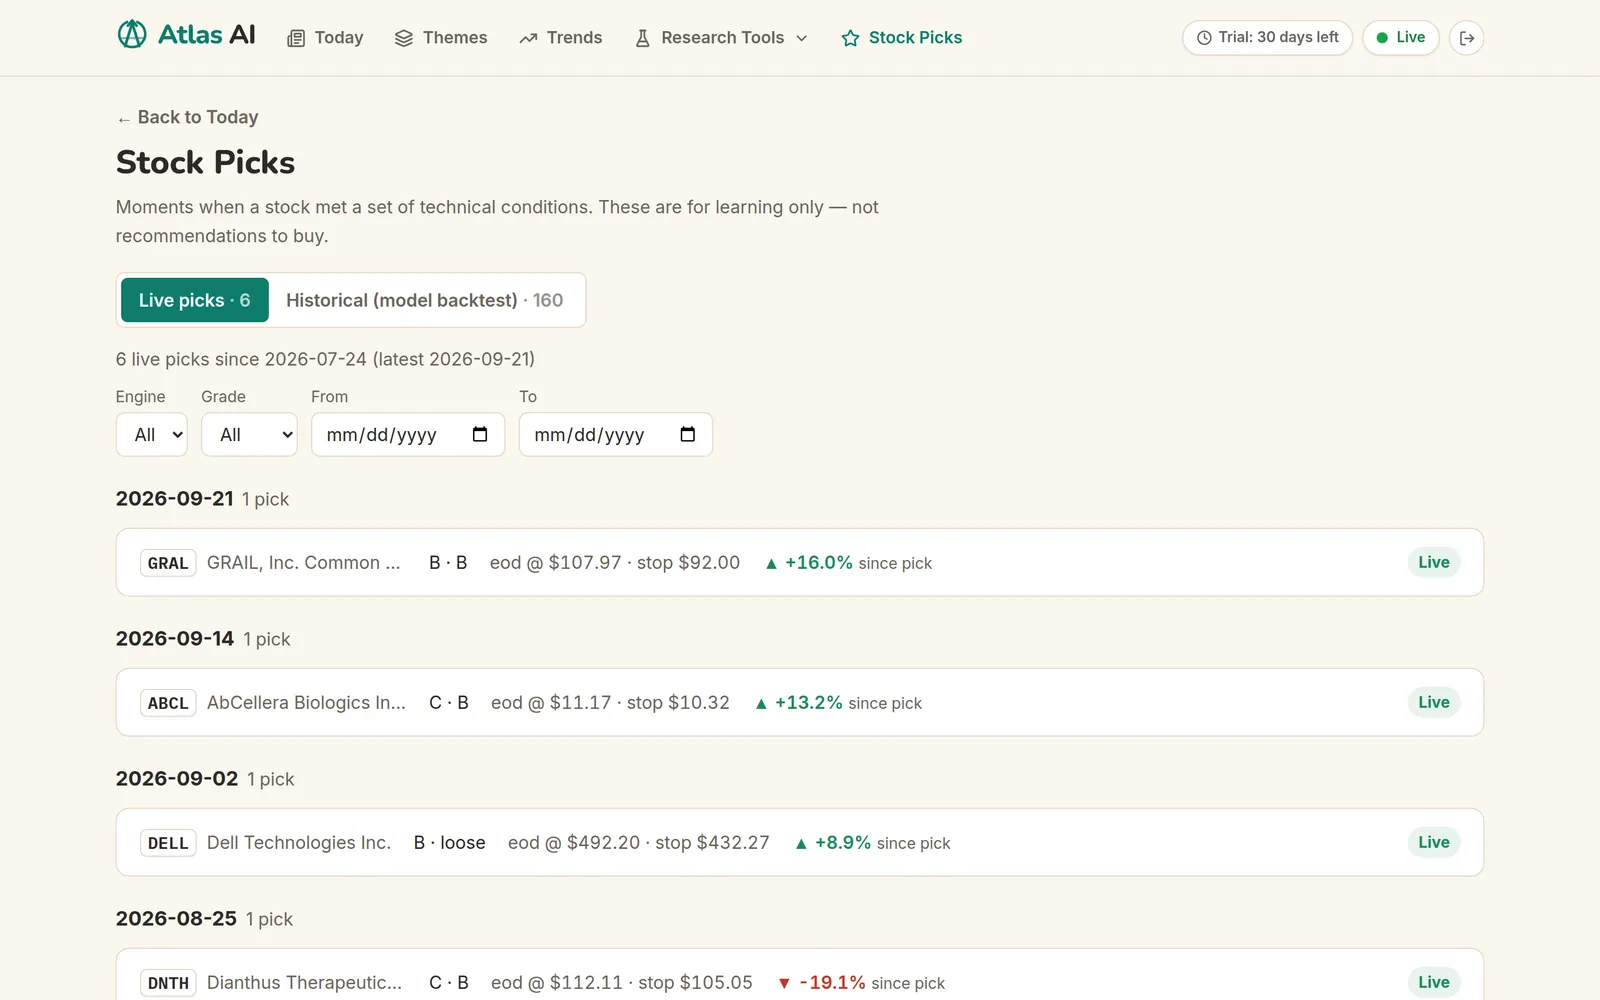Image resolution: width=1600 pixels, height=1000 pixels.
Task: Click the 6 live picks since 2026-07-24 summary
Action: tap(325, 359)
